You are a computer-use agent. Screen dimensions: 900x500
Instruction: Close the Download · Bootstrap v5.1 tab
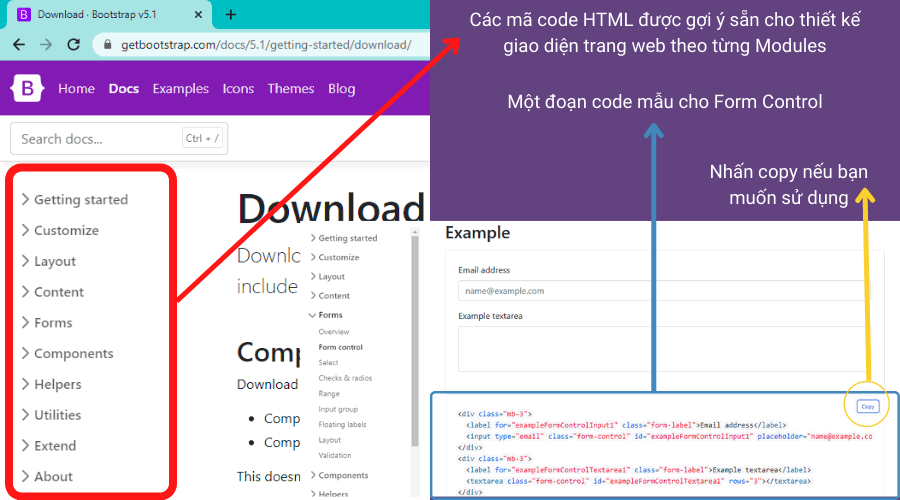click(198, 14)
